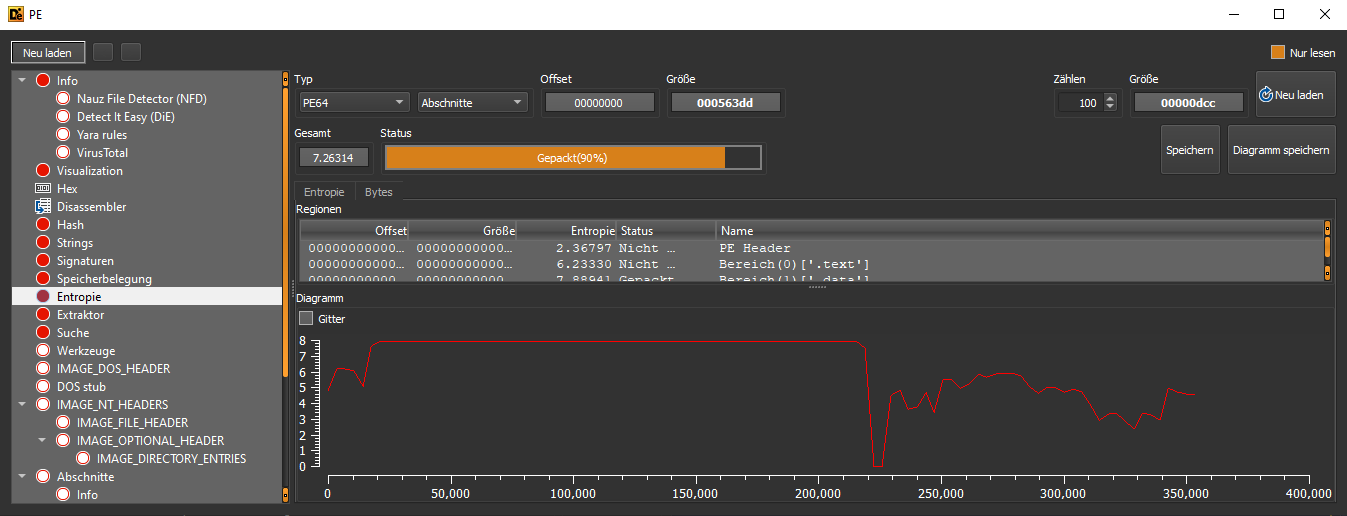Screen dimensions: 1347x516
Task: Select the Name column header
Action: tap(1019, 231)
